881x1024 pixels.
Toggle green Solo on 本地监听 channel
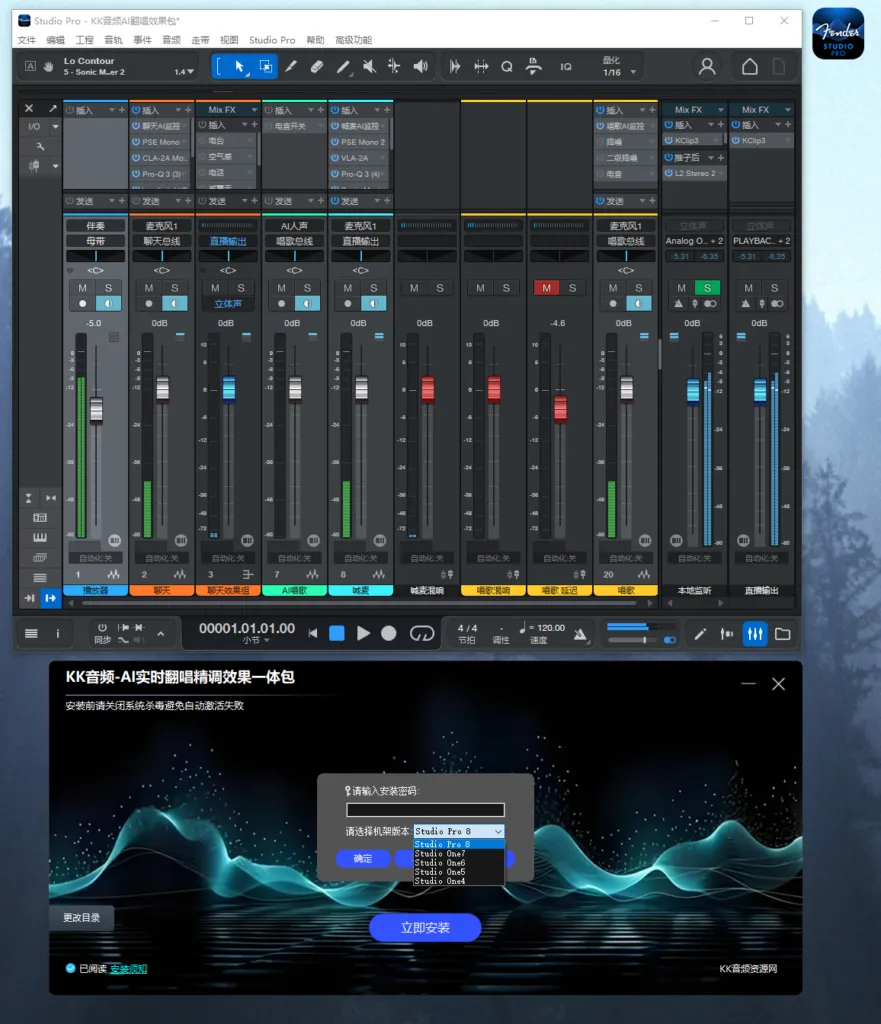[707, 288]
